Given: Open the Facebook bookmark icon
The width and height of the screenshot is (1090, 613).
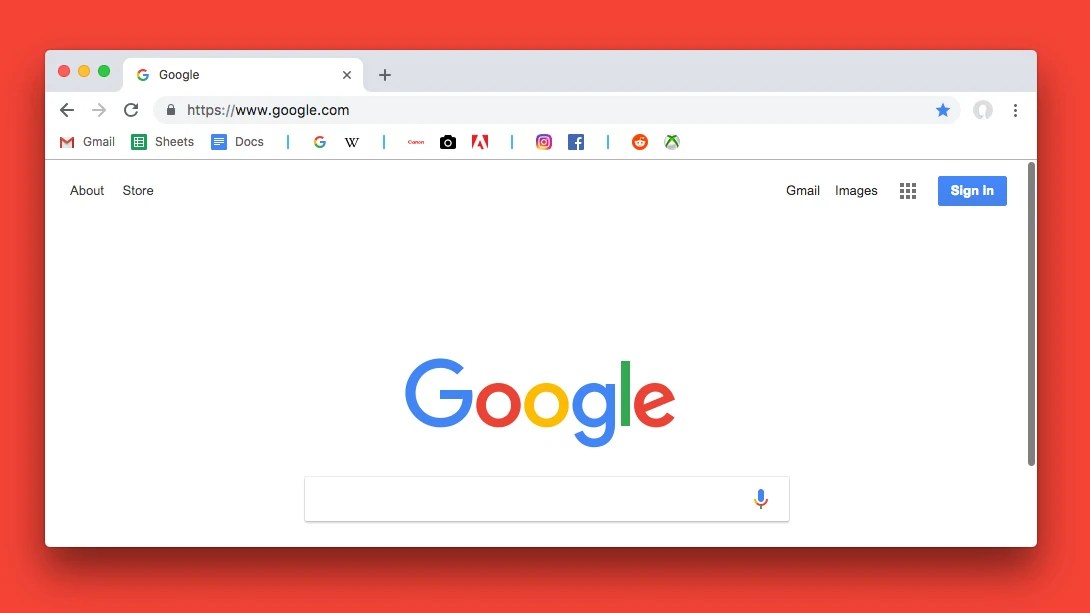Looking at the screenshot, I should click(x=576, y=142).
